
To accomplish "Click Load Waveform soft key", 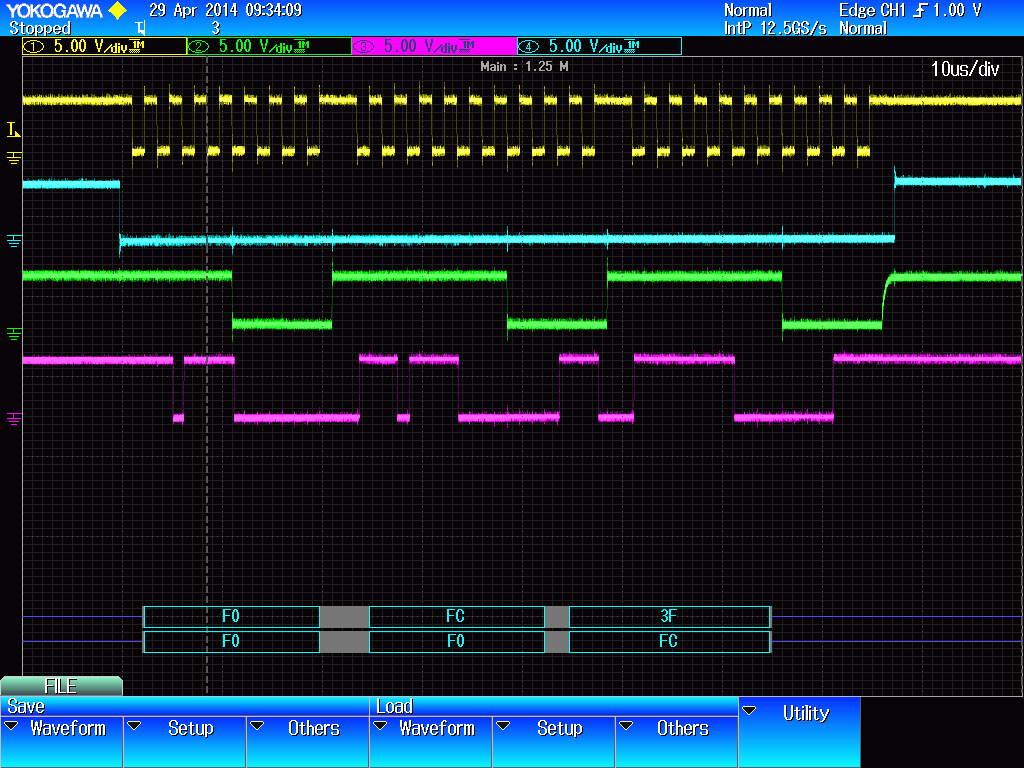I will click(x=430, y=741).
